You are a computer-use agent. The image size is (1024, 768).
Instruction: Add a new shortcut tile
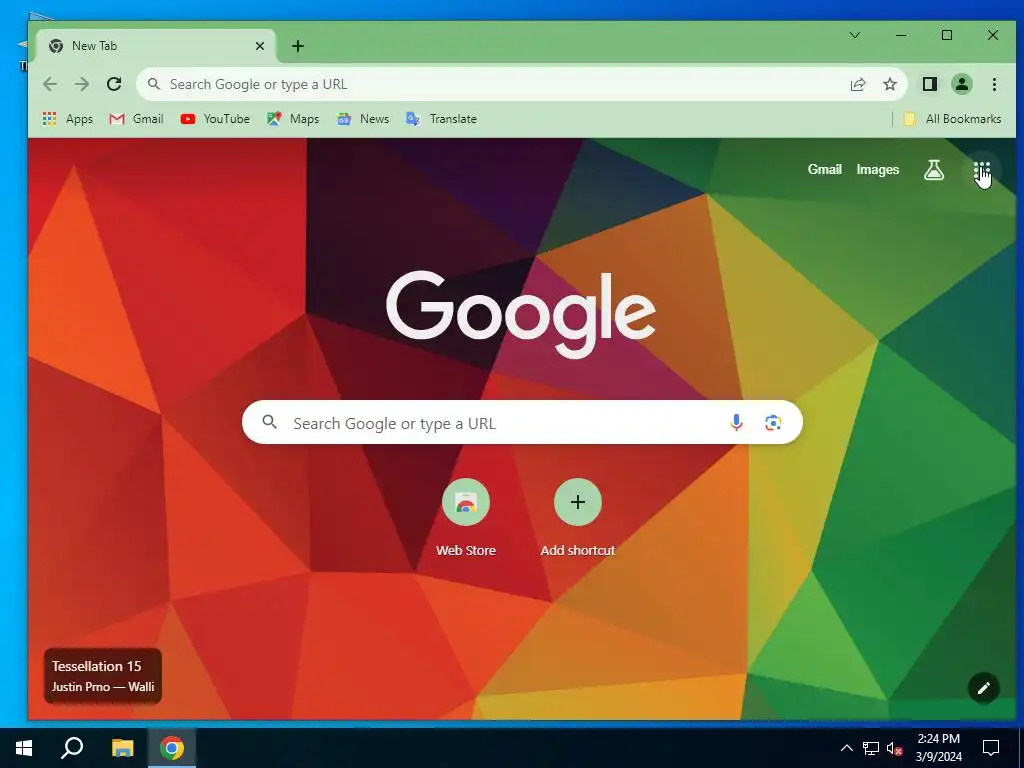point(578,519)
